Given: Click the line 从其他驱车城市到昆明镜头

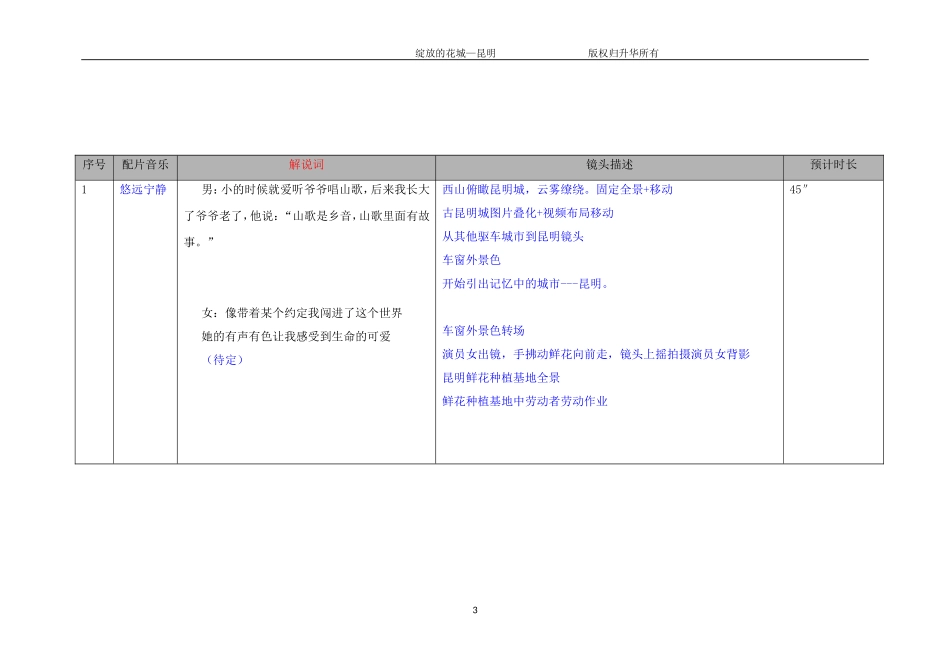Looking at the screenshot, I should pyautogui.click(x=513, y=237).
